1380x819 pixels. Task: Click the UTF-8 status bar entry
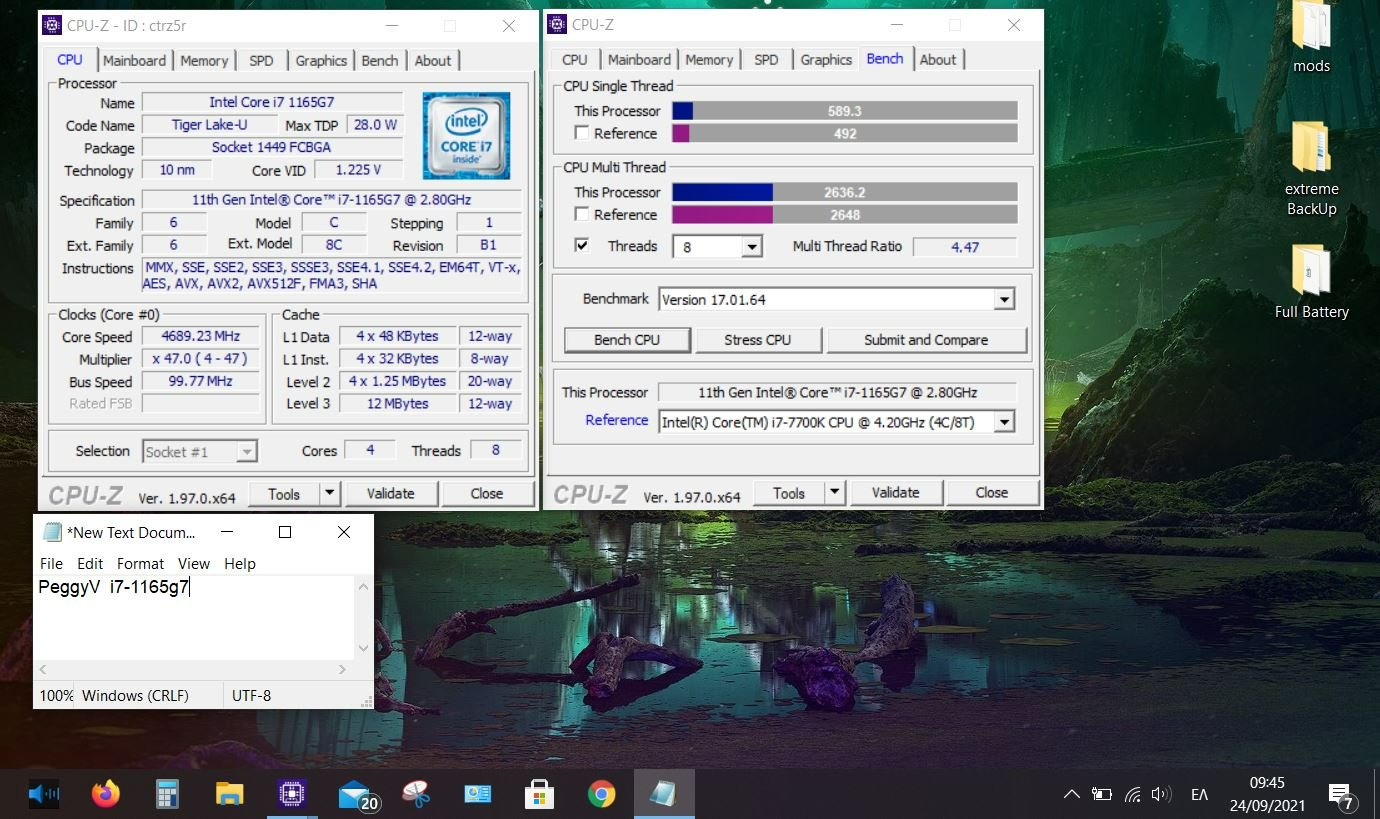(x=251, y=695)
